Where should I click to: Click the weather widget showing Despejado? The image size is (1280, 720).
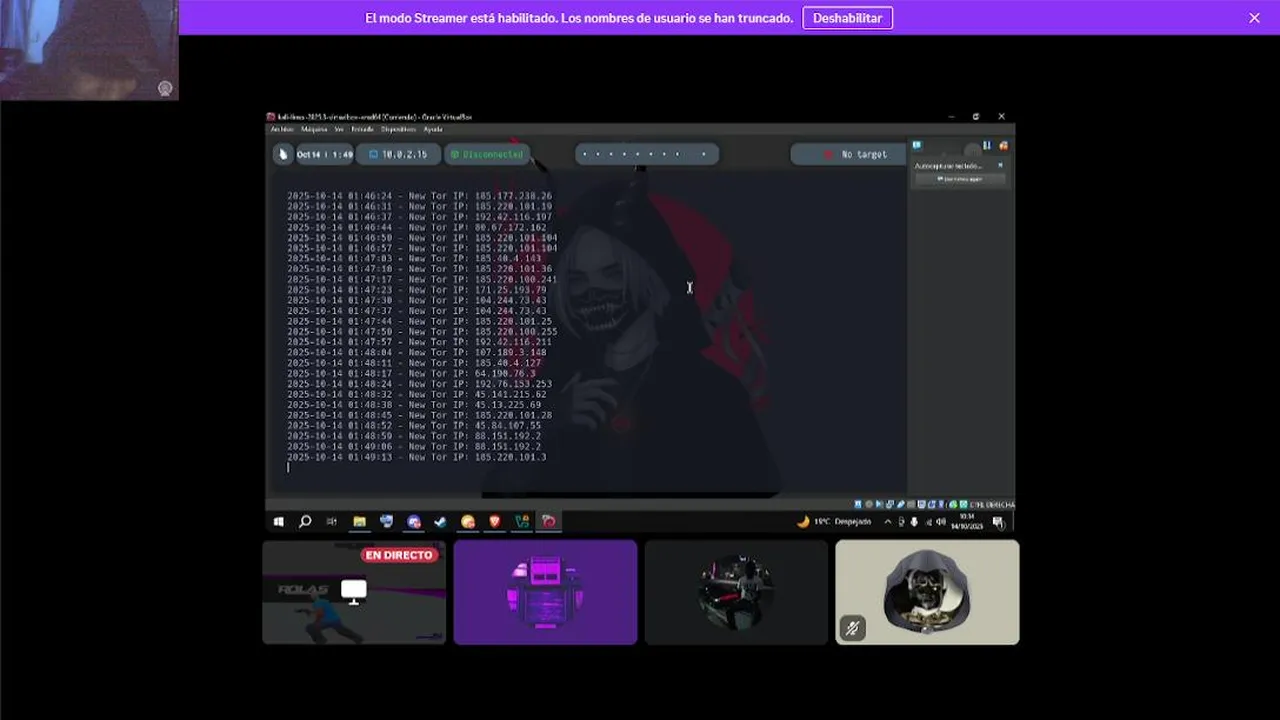835,522
